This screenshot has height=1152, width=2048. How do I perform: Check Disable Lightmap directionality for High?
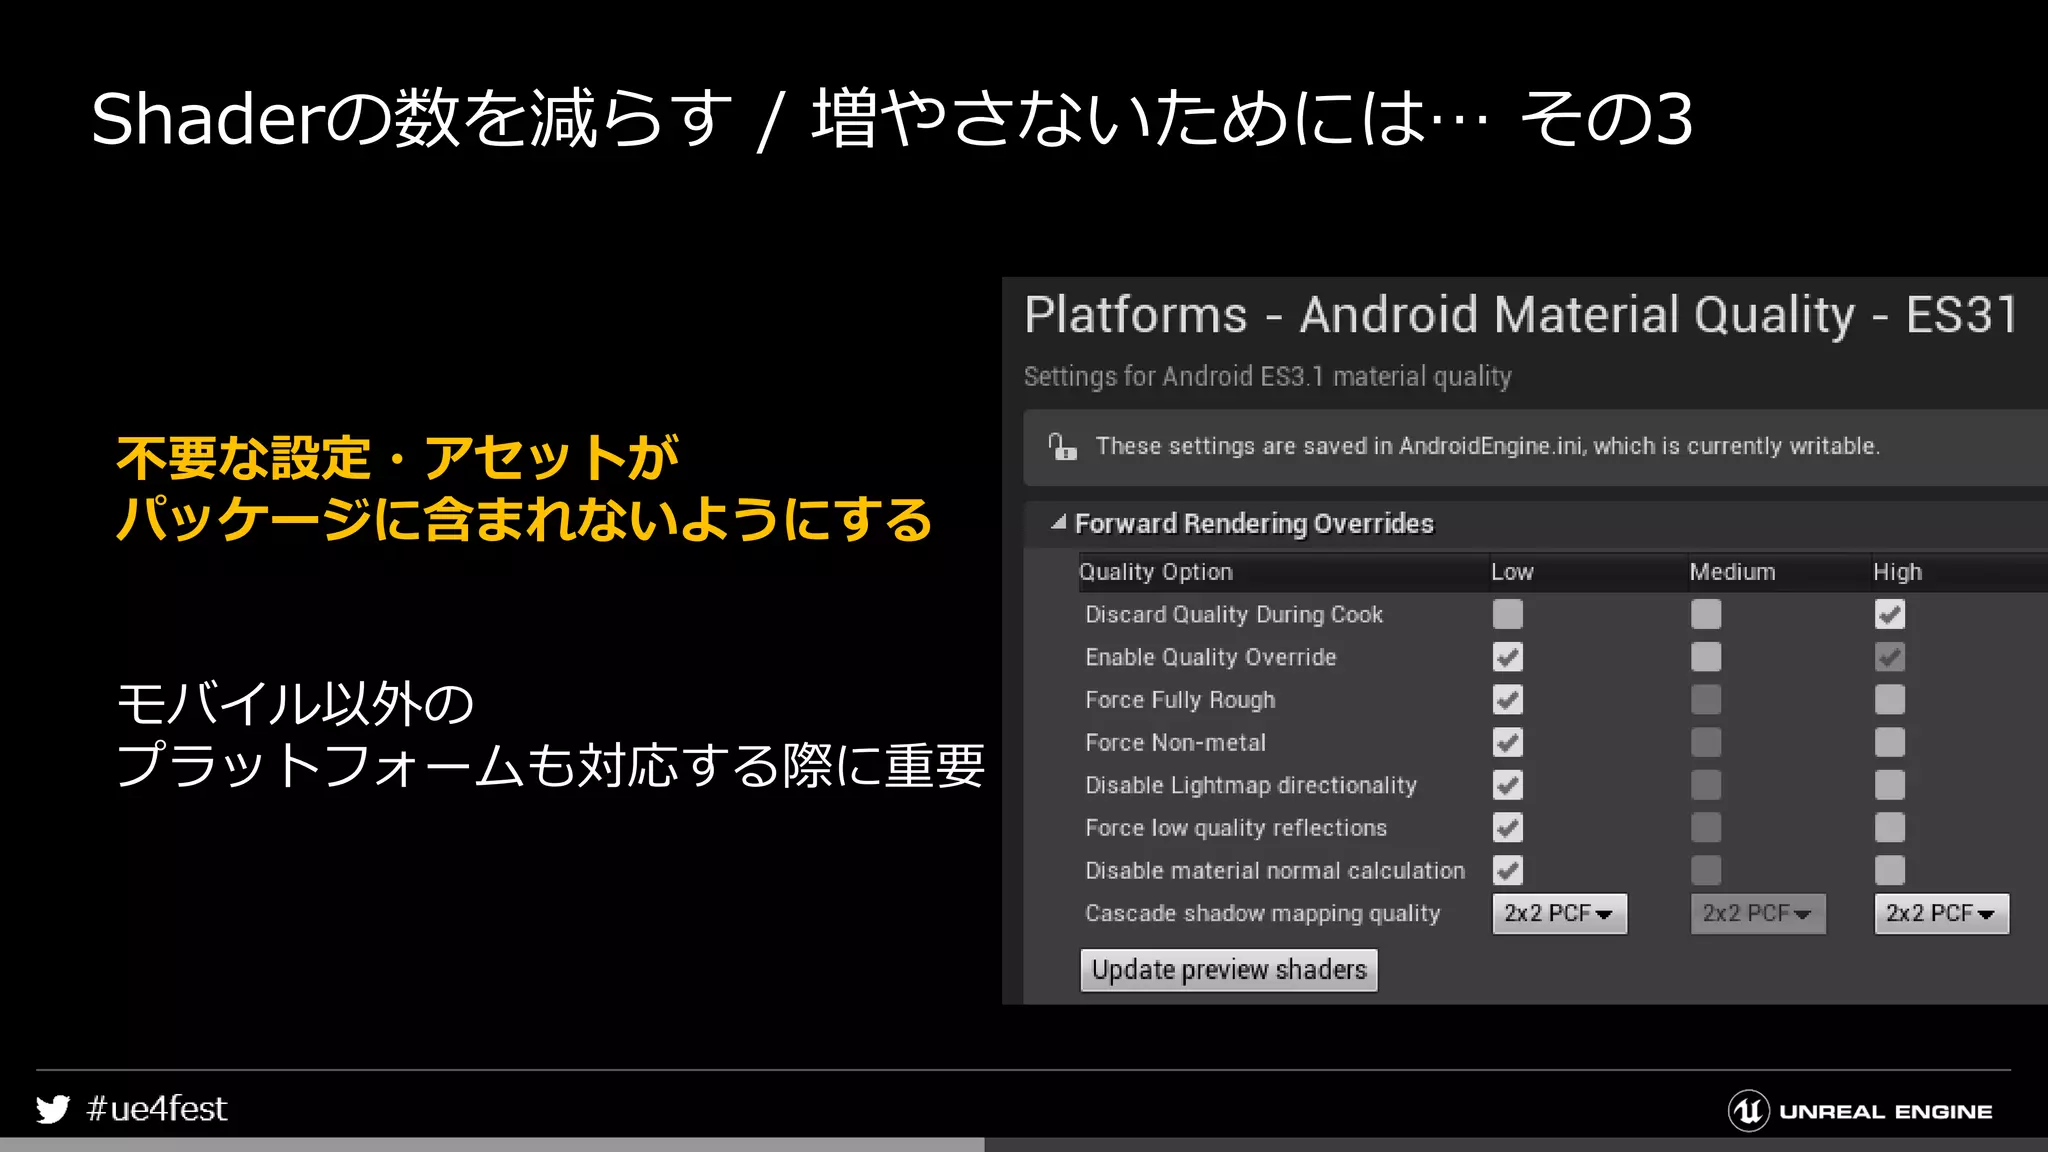click(1890, 785)
